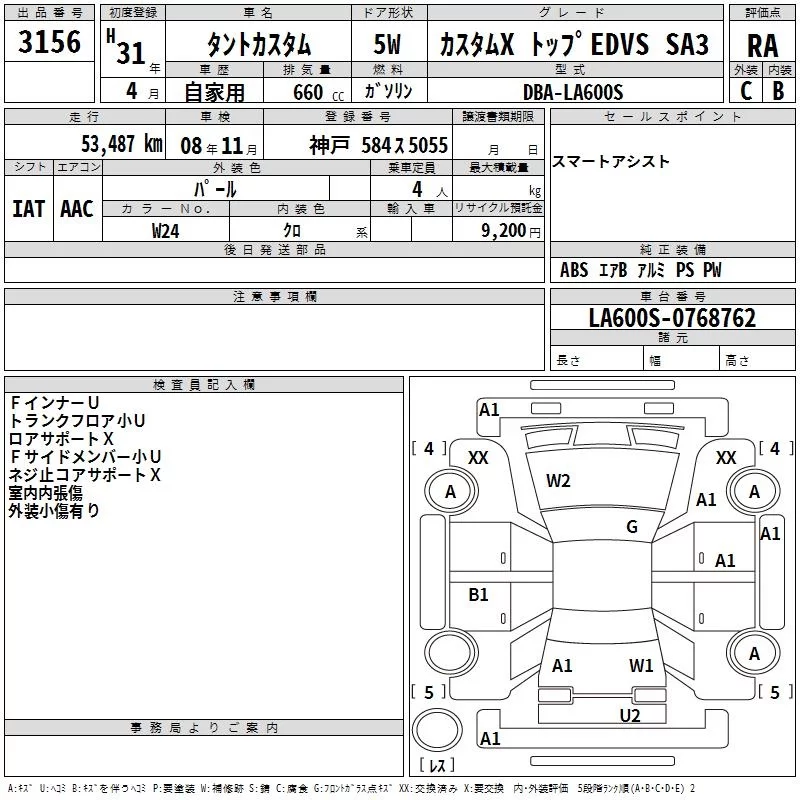Select the G mark on the windshield
This screenshot has width=800, height=800.
coord(632,527)
